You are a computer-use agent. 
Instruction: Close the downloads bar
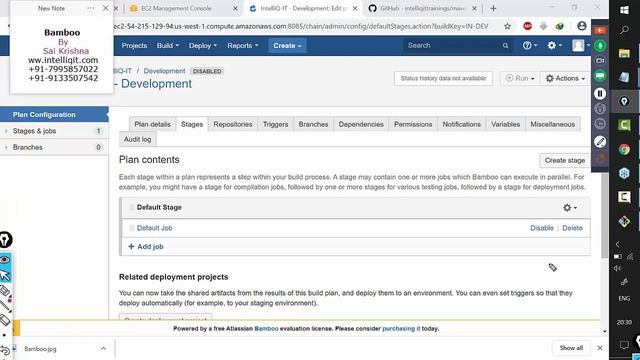[x=600, y=348]
